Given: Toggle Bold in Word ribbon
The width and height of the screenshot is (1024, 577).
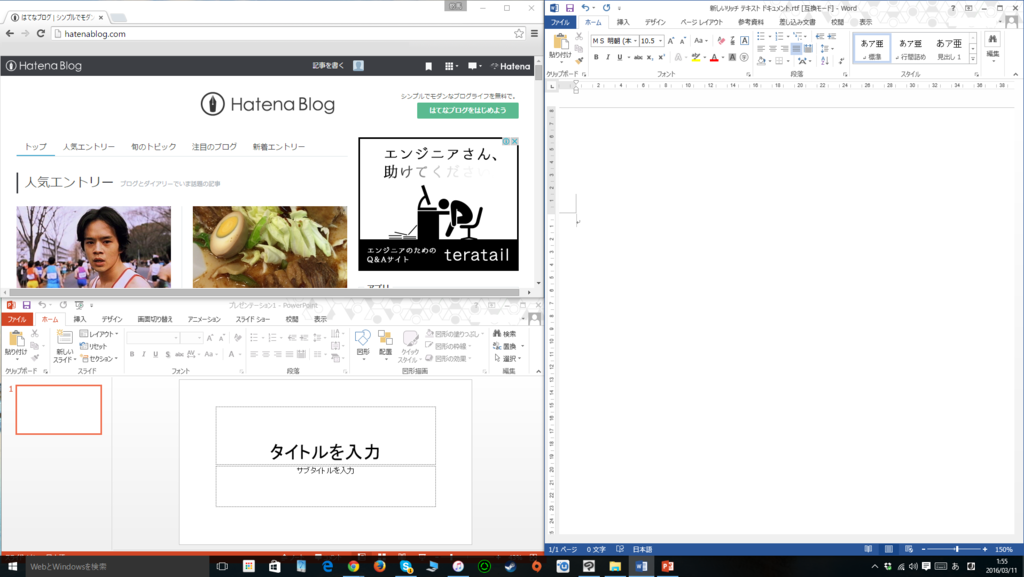Looking at the screenshot, I should pos(596,57).
